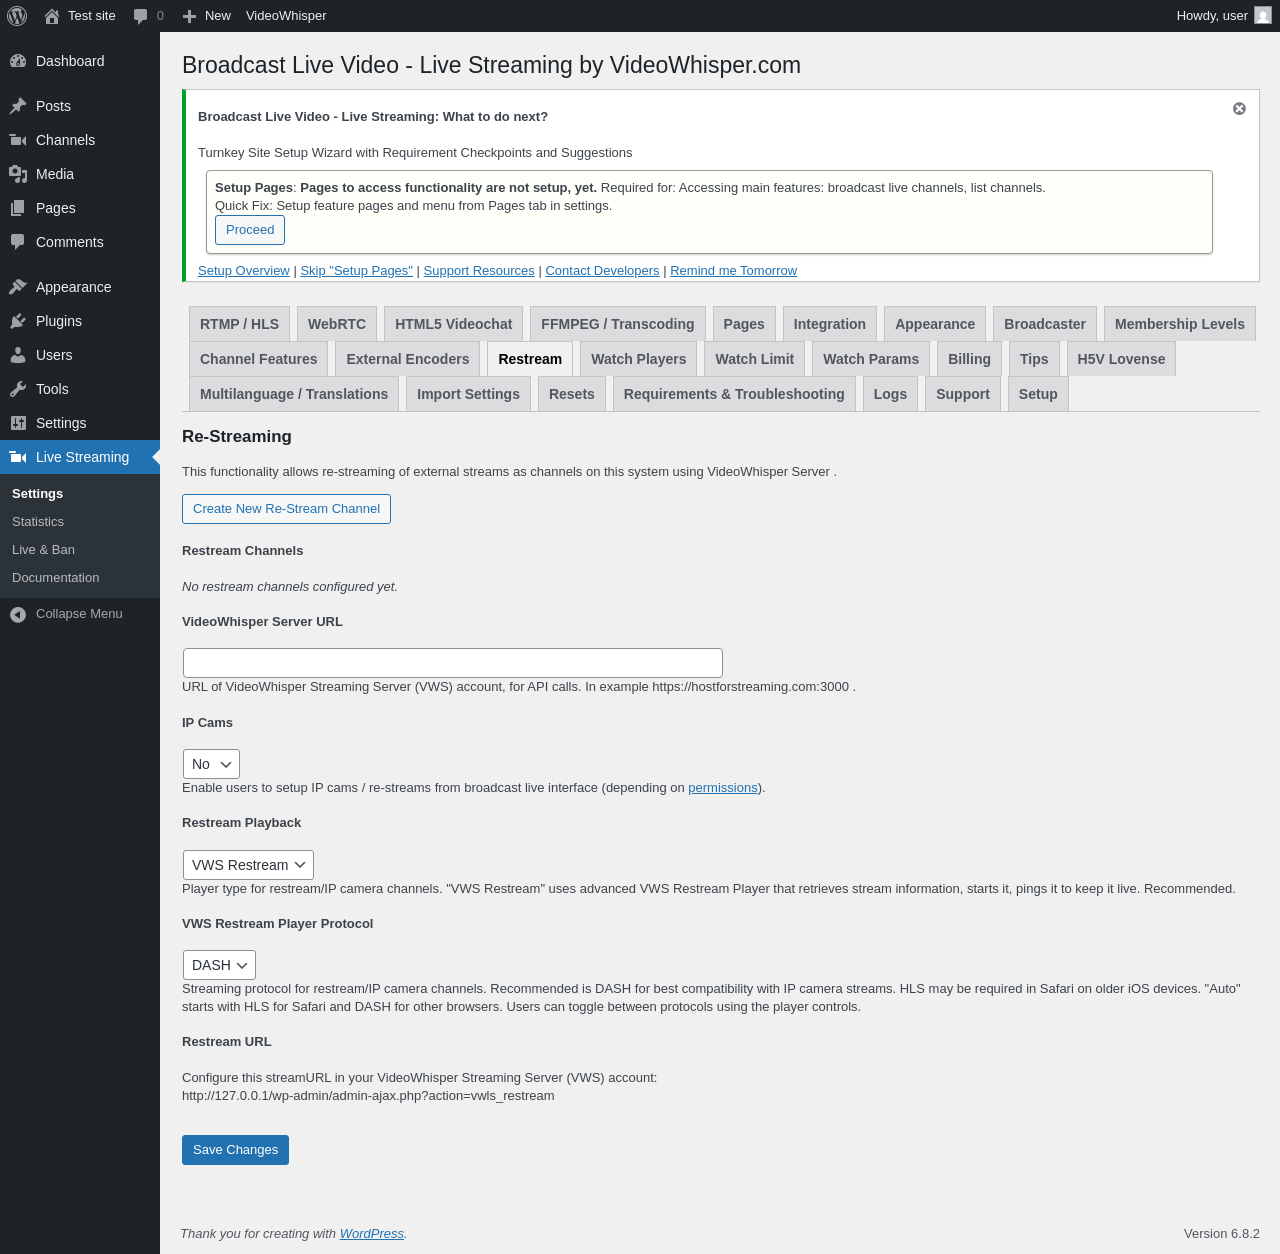Open the VWS Restream Player Protocol dropdown
1280x1254 pixels.
[x=219, y=965]
